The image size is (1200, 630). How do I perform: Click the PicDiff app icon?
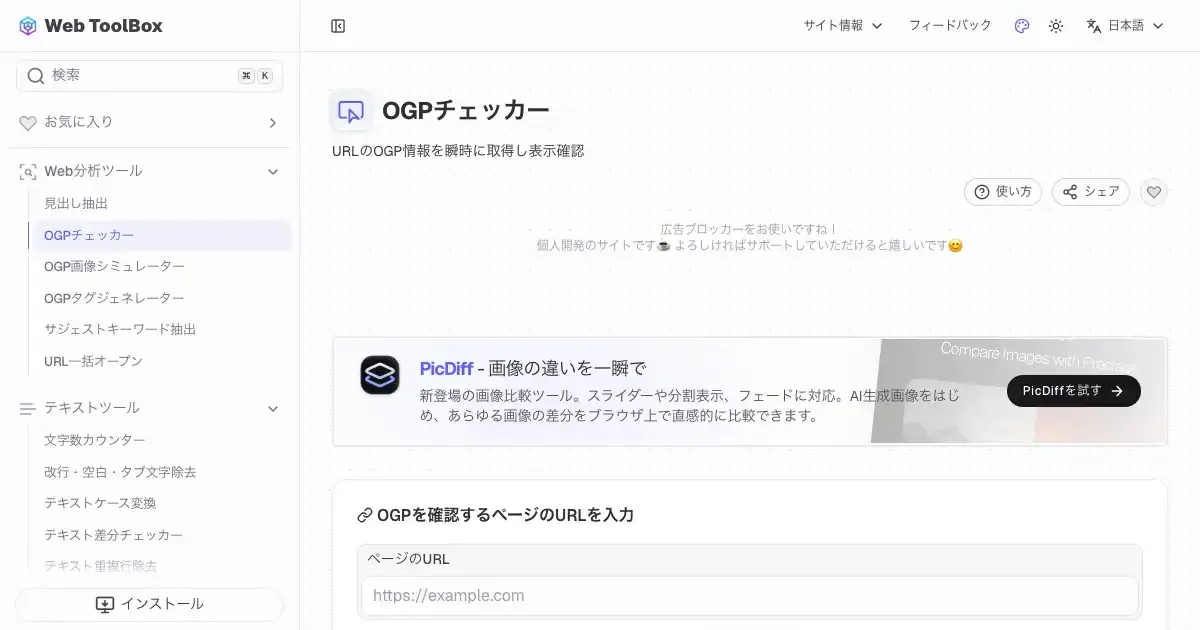pos(380,375)
